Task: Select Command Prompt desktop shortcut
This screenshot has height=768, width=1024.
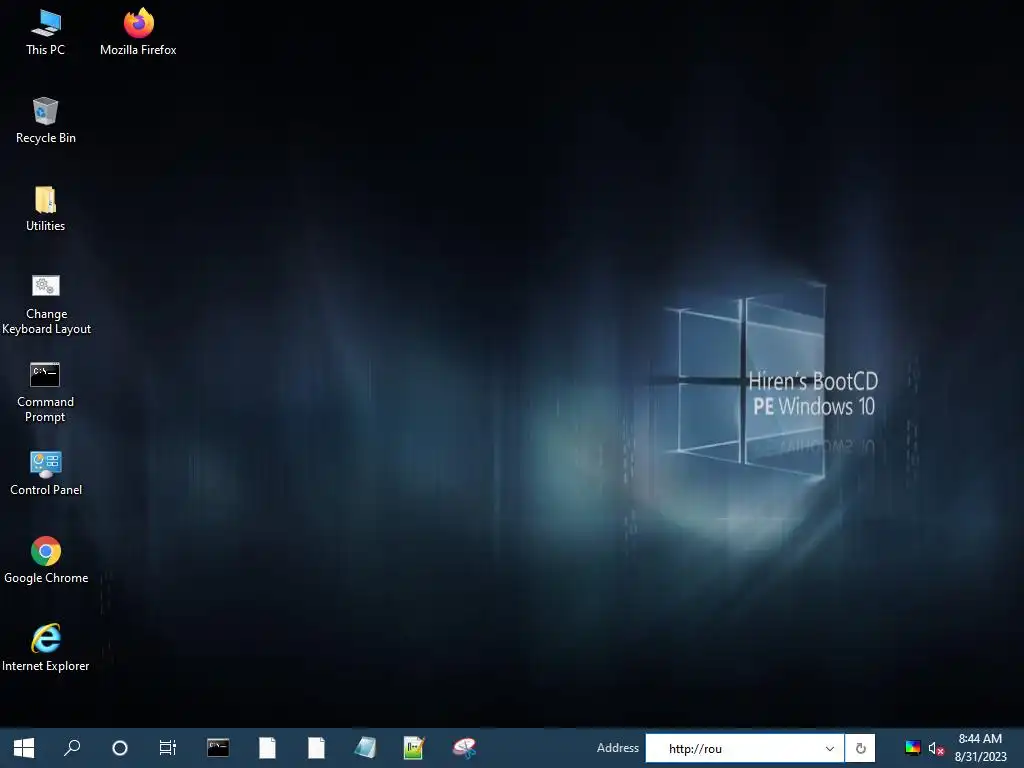Action: [x=46, y=392]
